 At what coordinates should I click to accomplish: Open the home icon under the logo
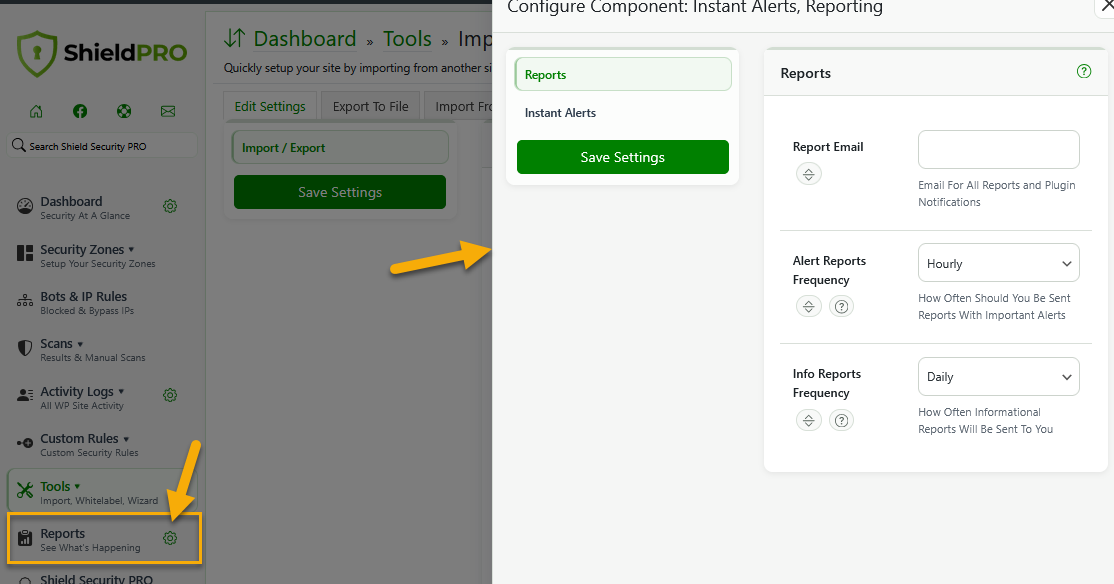[36, 111]
